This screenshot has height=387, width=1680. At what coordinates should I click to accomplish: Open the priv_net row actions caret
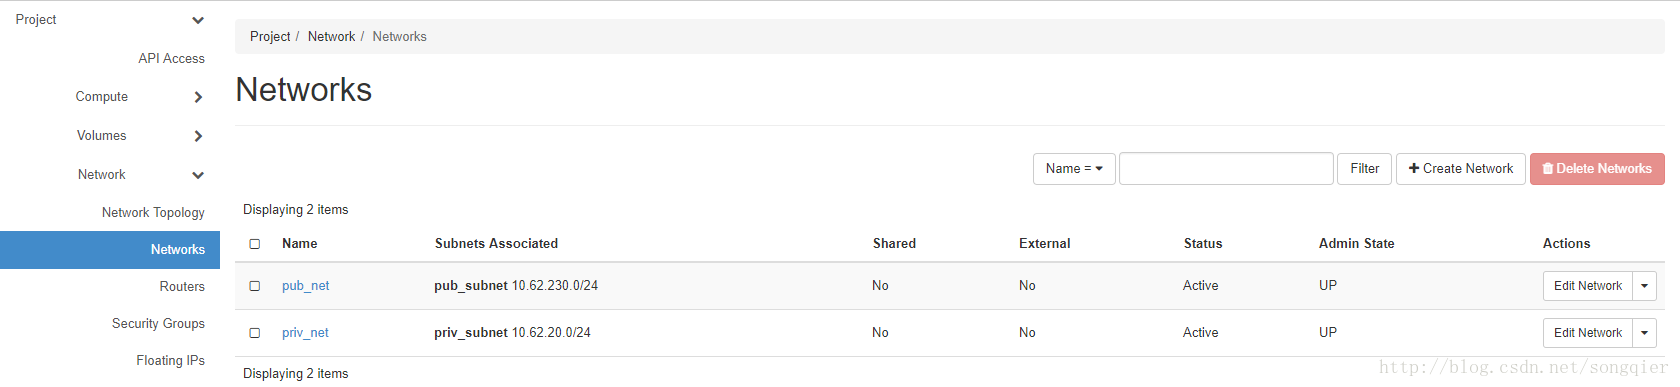point(1644,333)
